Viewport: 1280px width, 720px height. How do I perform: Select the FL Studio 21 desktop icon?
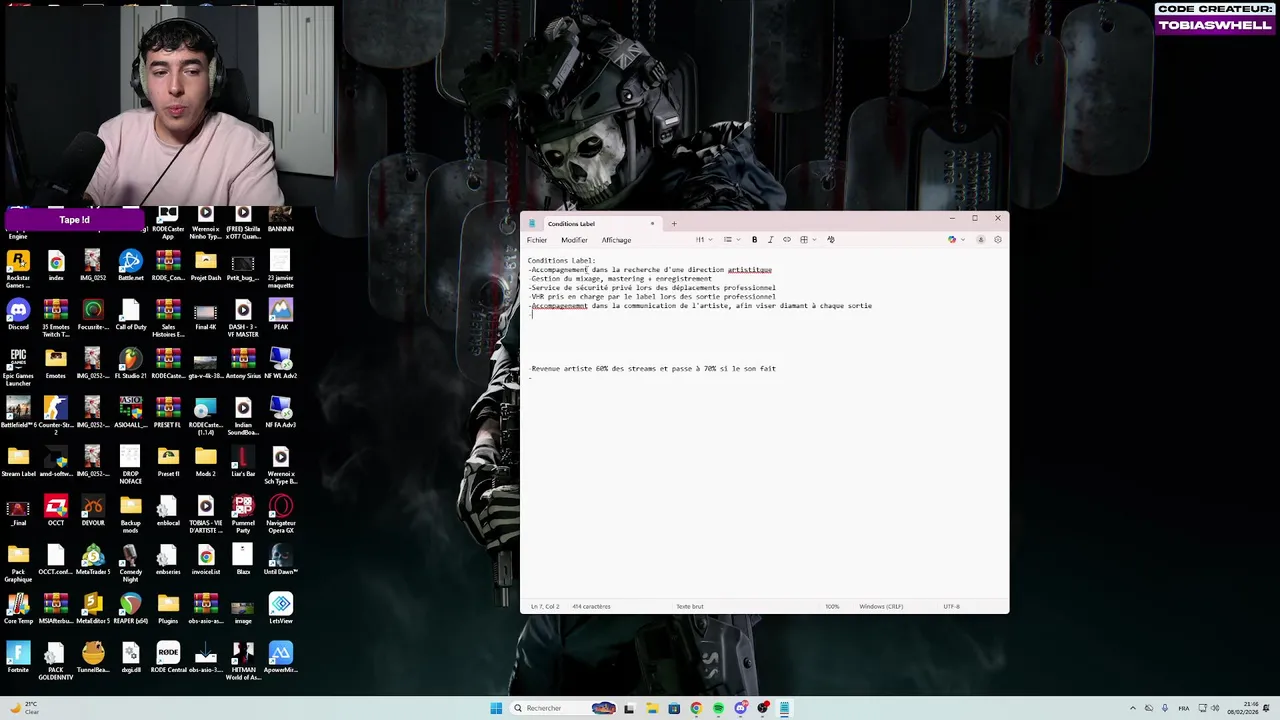tap(131, 364)
